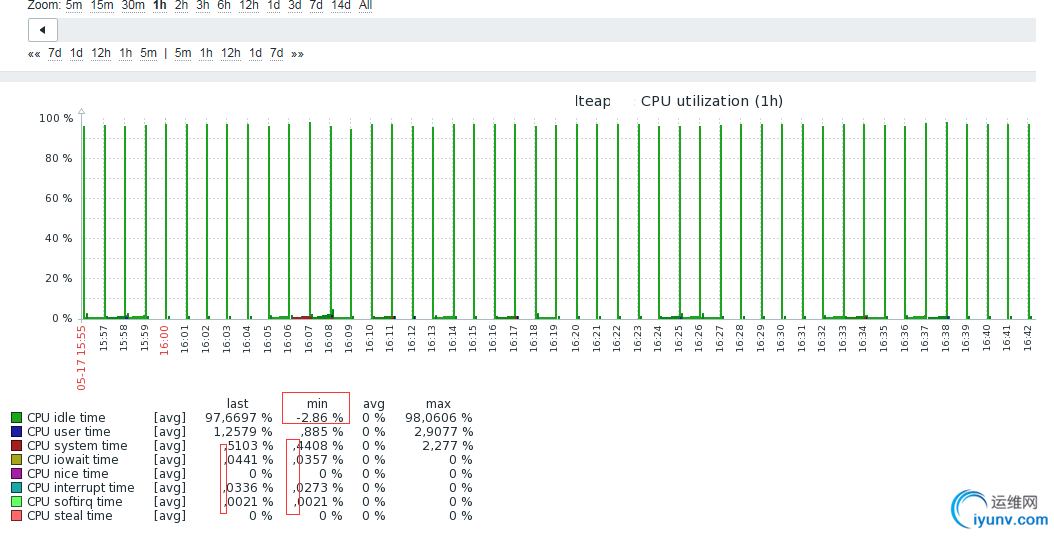Choose 12h in the Zoom row

pyautogui.click(x=249, y=5)
